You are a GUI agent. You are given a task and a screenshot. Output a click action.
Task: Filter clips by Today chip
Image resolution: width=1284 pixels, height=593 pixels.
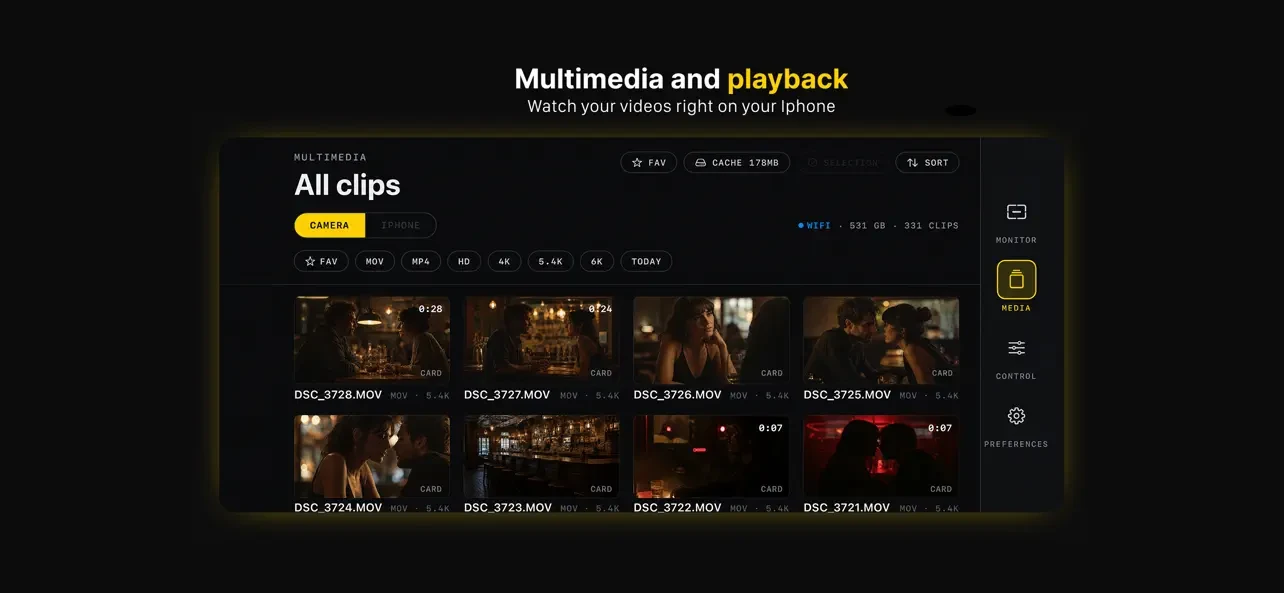coord(646,261)
